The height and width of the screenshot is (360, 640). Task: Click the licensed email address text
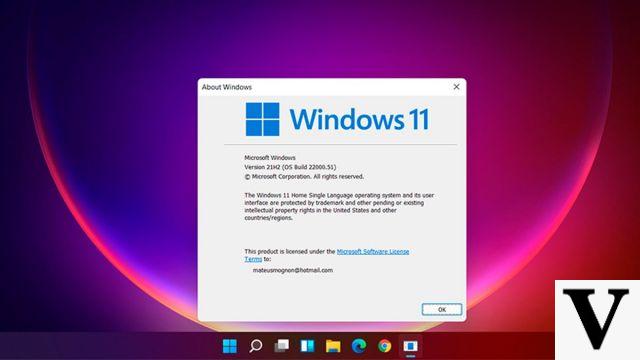(293, 270)
